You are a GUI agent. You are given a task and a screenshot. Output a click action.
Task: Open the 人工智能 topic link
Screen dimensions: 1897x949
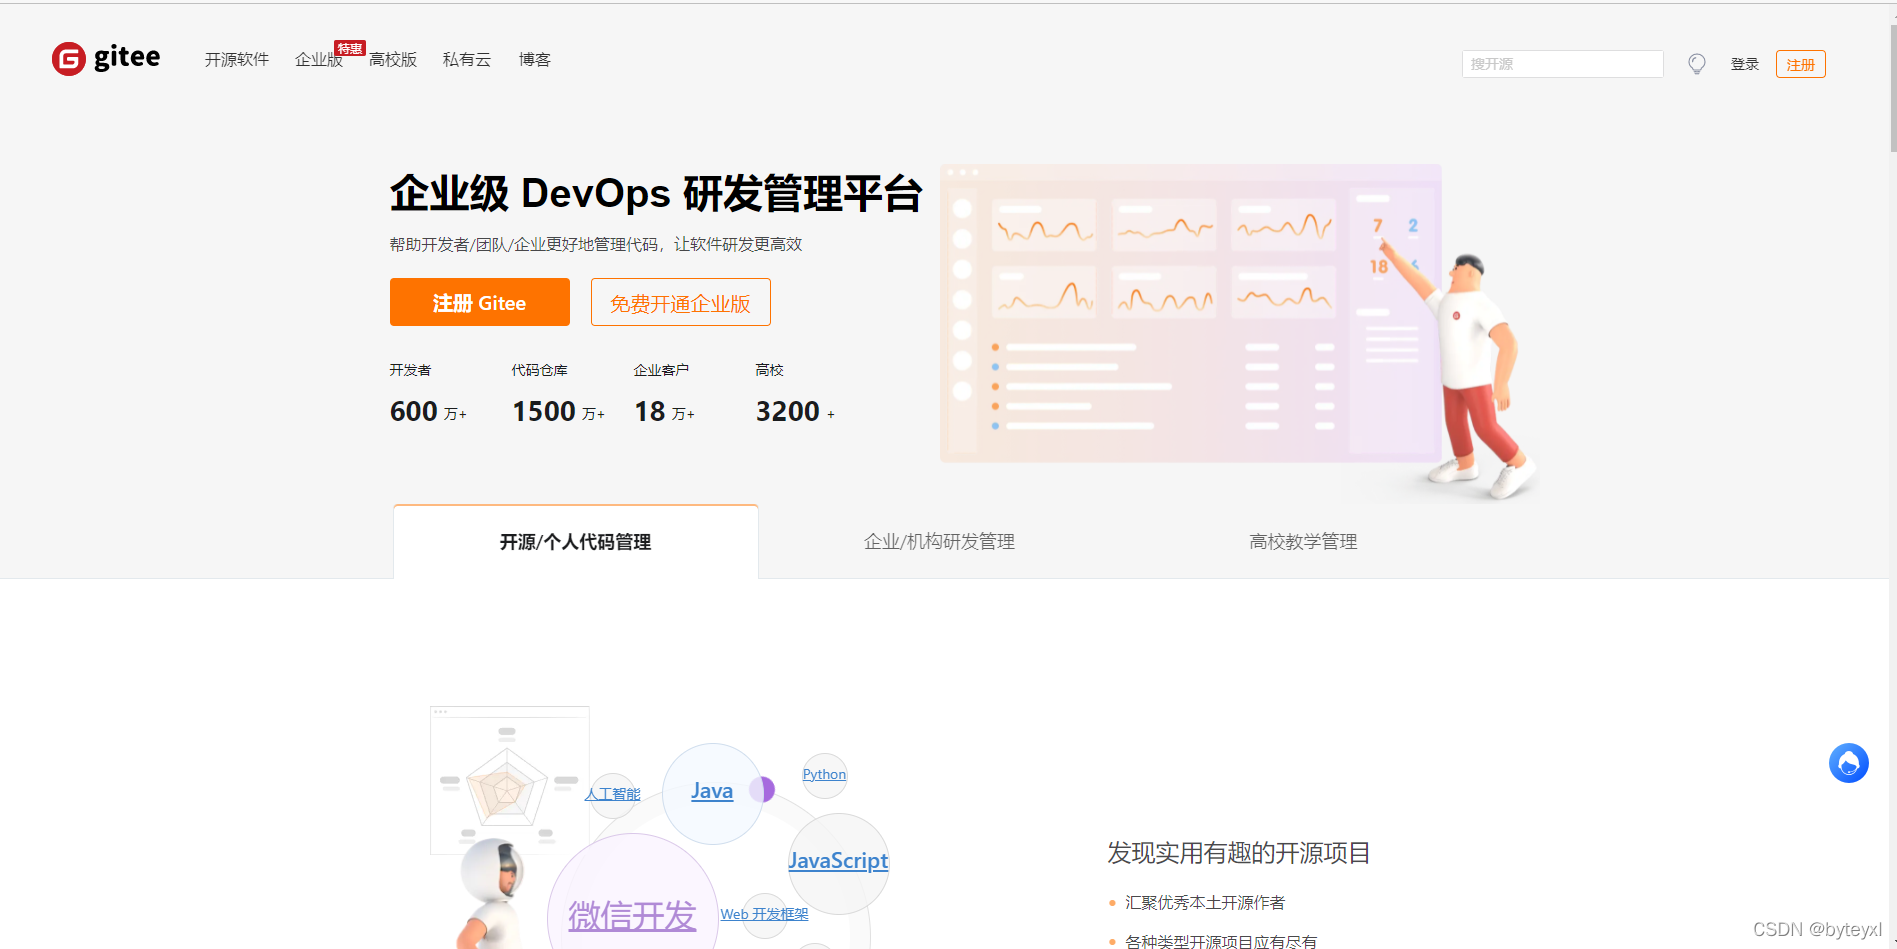click(x=613, y=794)
